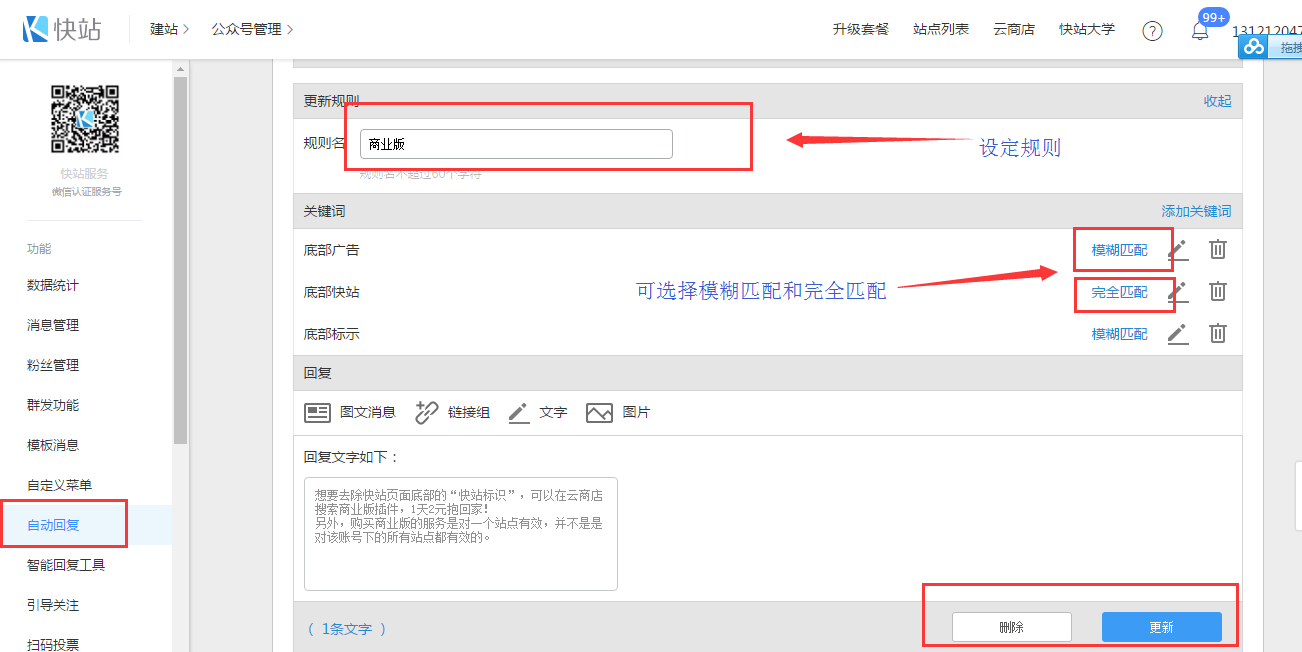The height and width of the screenshot is (652, 1302).
Task: Open the notification bell icon
Action: [x=1200, y=31]
